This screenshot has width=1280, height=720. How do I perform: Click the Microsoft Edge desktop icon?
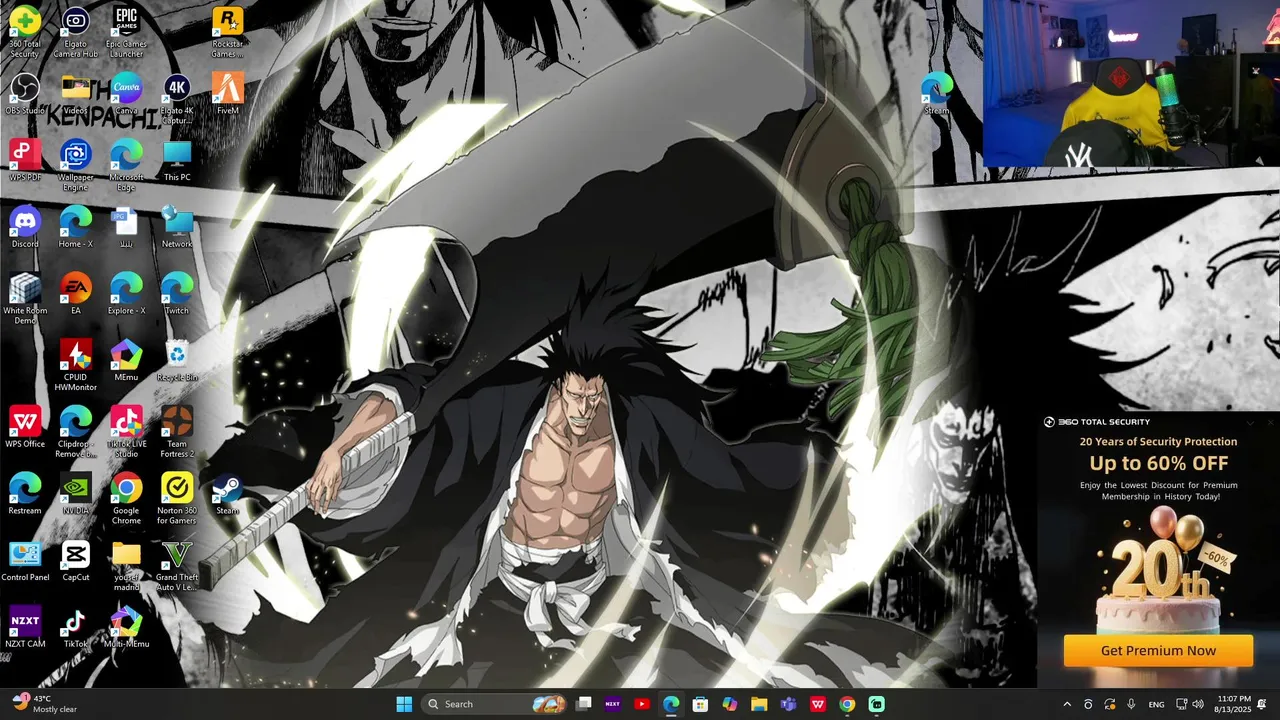pos(126,166)
